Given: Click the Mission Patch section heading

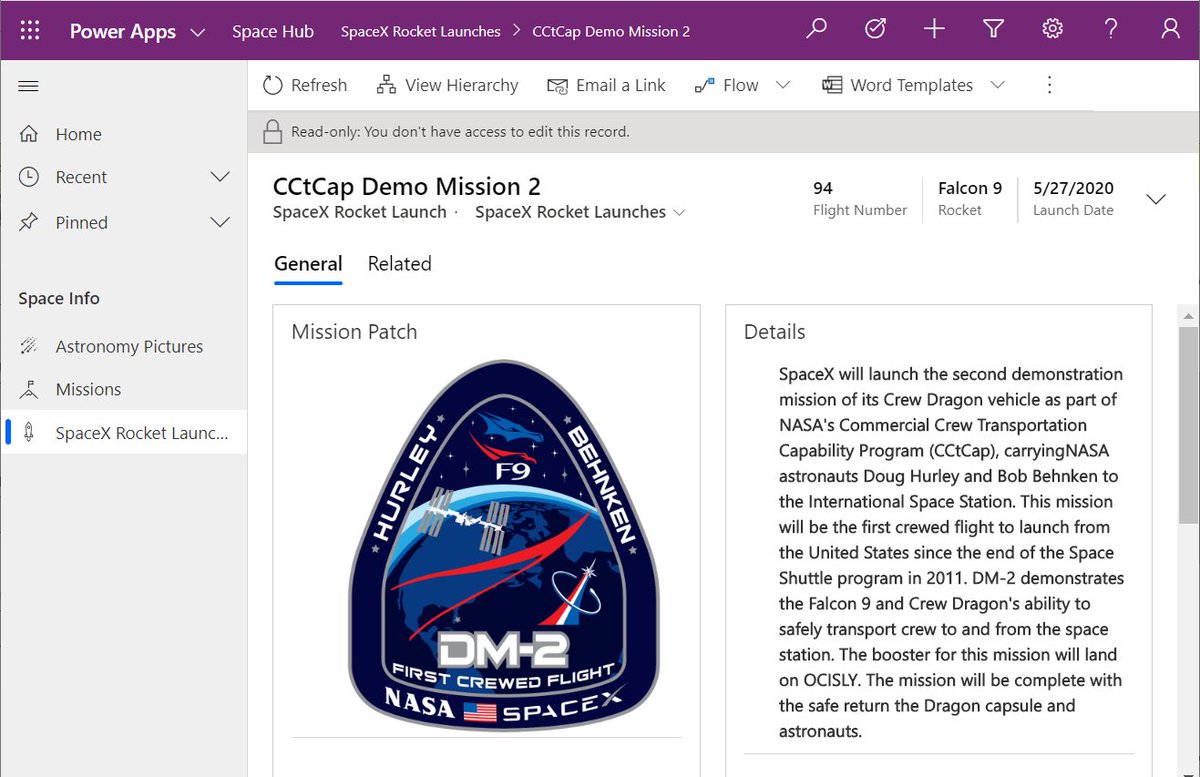Looking at the screenshot, I should coord(355,332).
